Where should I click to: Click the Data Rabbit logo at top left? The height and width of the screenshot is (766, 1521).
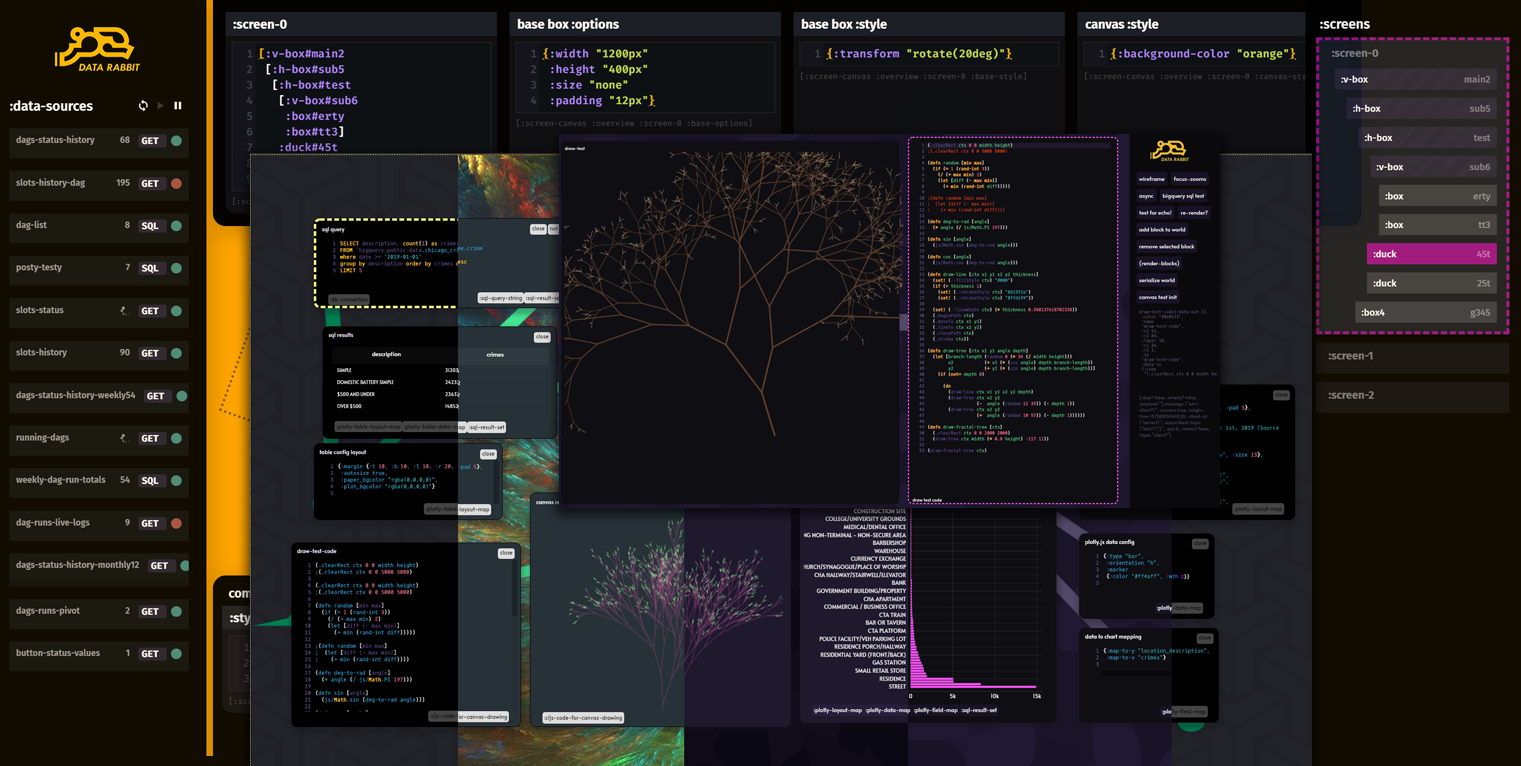(97, 49)
